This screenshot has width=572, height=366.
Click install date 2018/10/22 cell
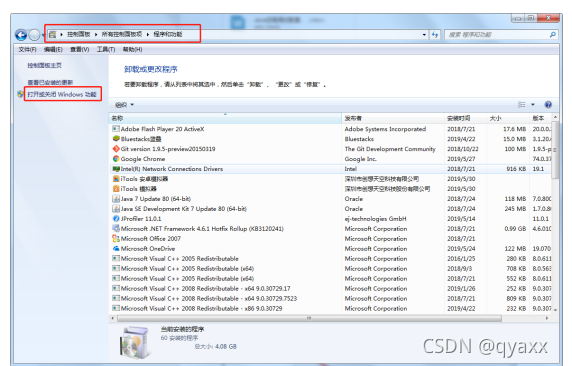click(463, 149)
